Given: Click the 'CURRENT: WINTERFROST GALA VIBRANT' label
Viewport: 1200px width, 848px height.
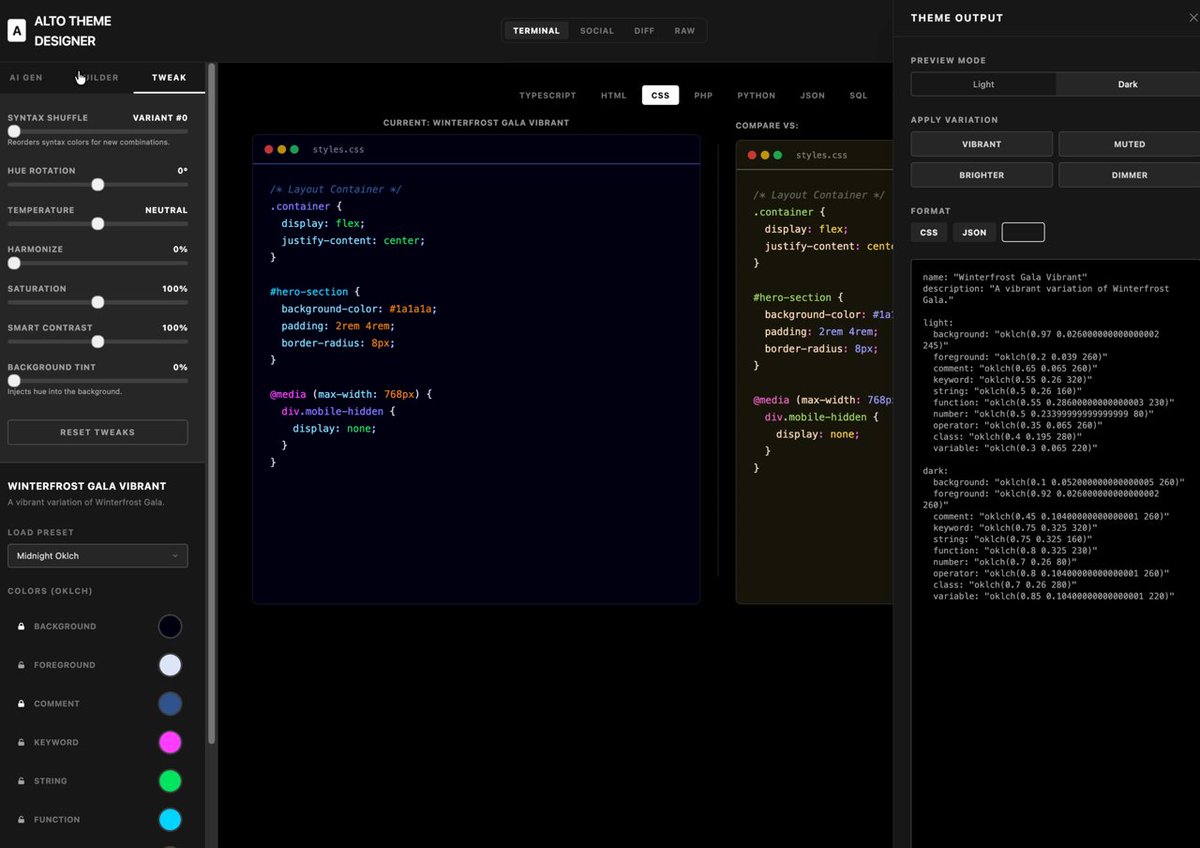Looking at the screenshot, I should (476, 123).
